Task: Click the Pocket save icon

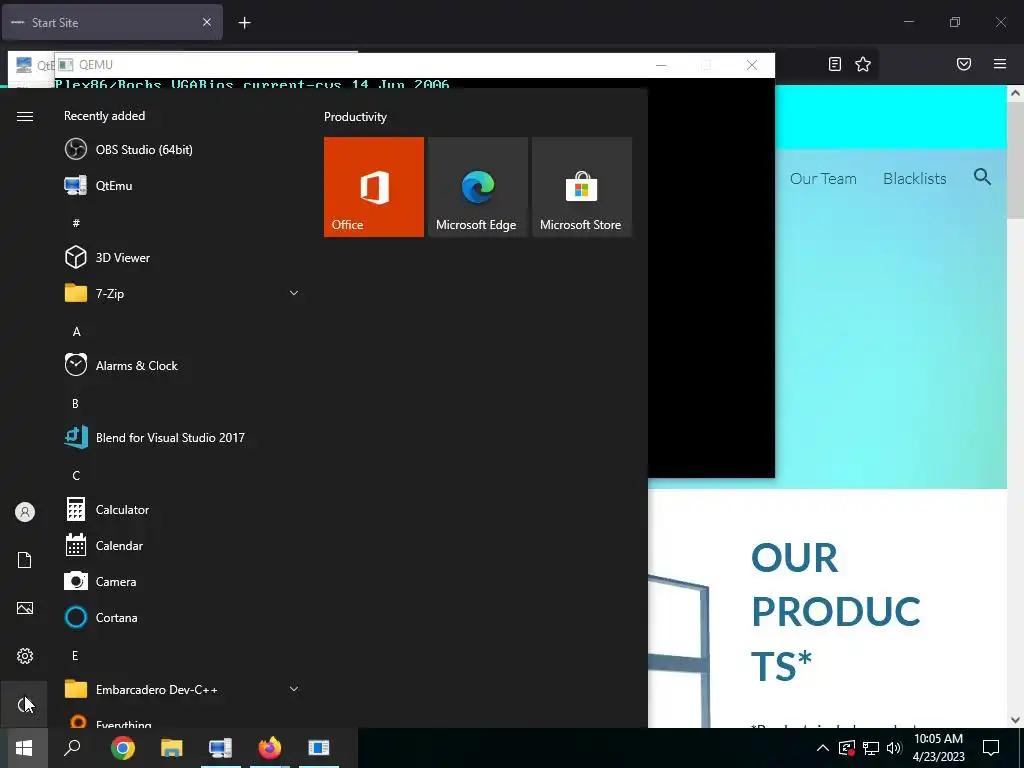Action: pyautogui.click(x=964, y=64)
